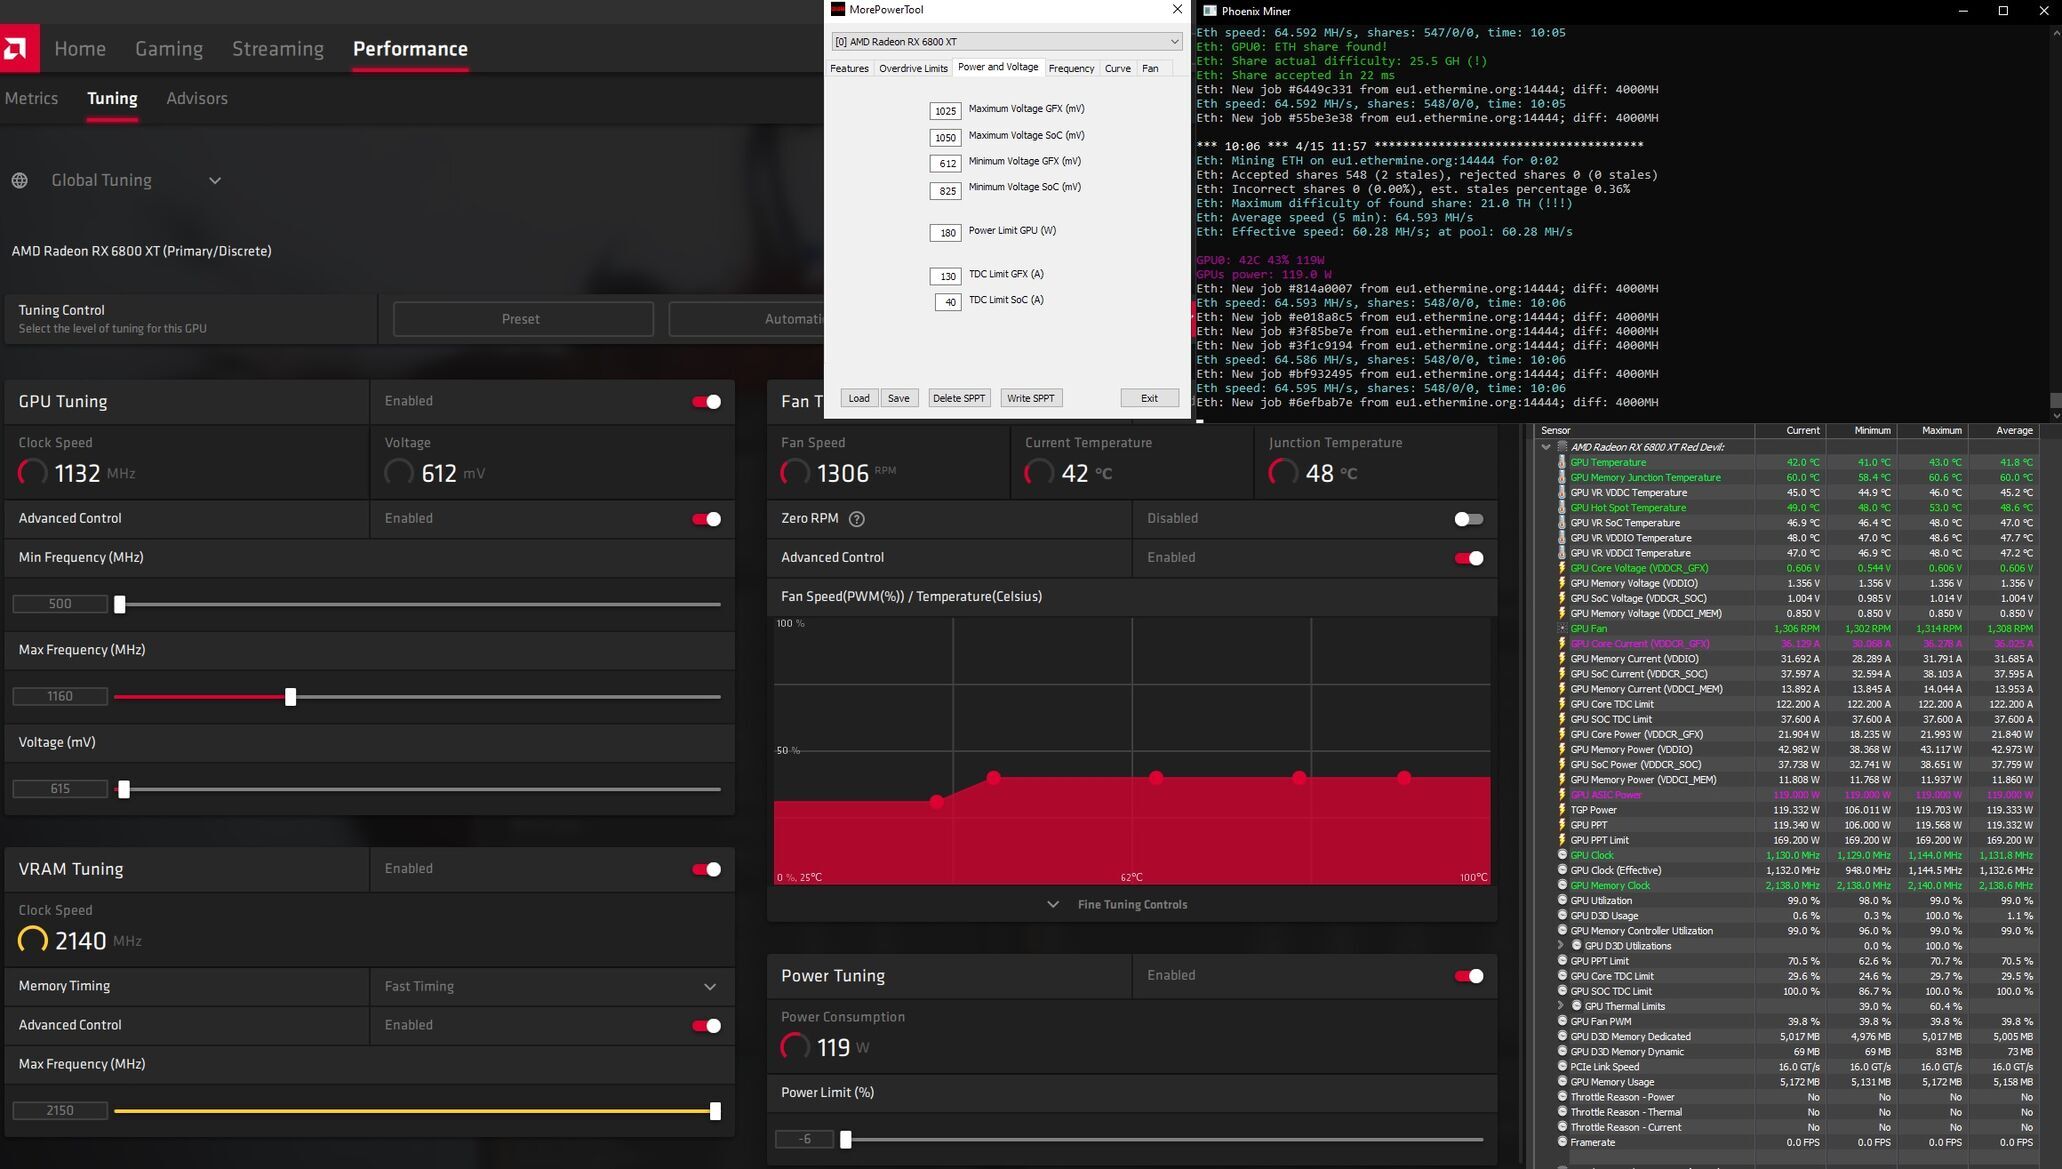Viewport: 2062px width, 1169px height.
Task: Click the Framerate sensor icon
Action: [x=1562, y=1142]
